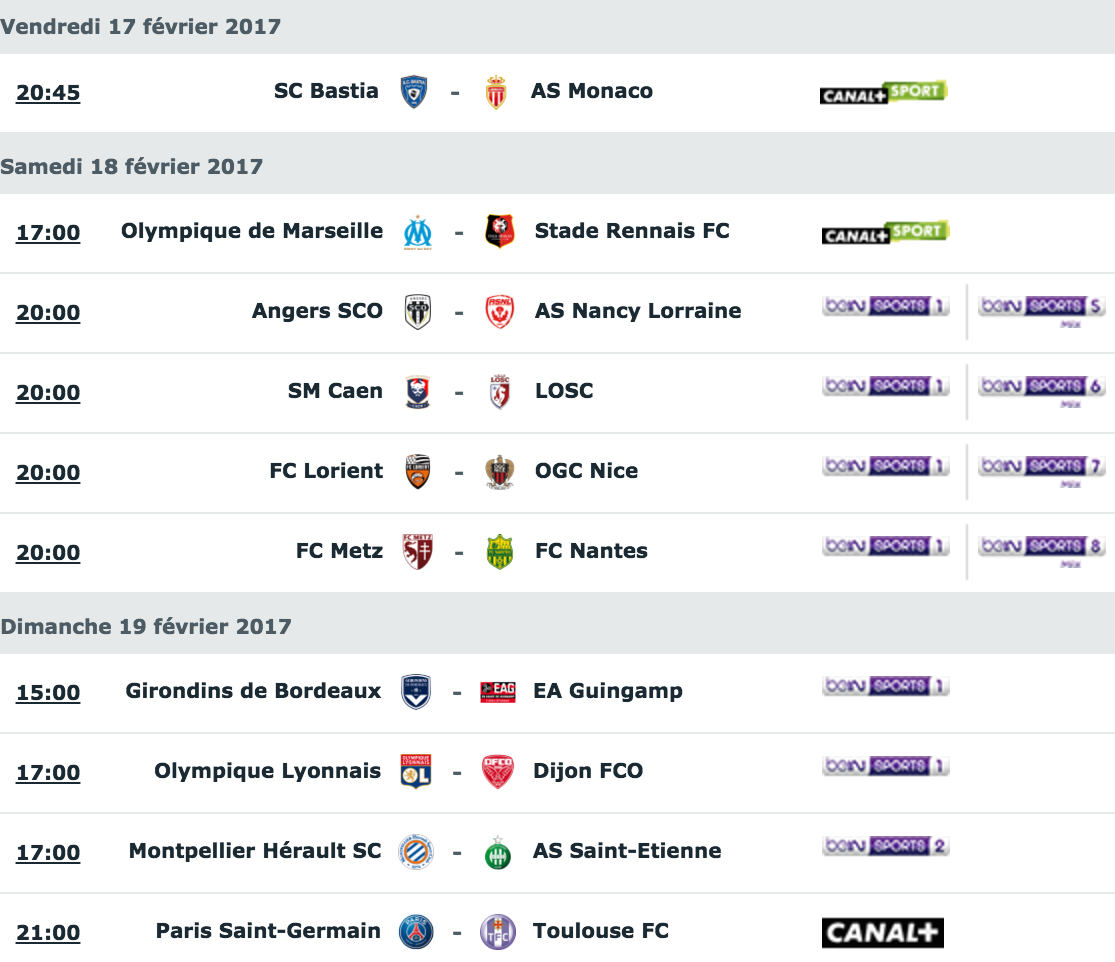The image size is (1115, 962).
Task: Click the AS Saint-Etienne green crest
Action: coord(498,853)
